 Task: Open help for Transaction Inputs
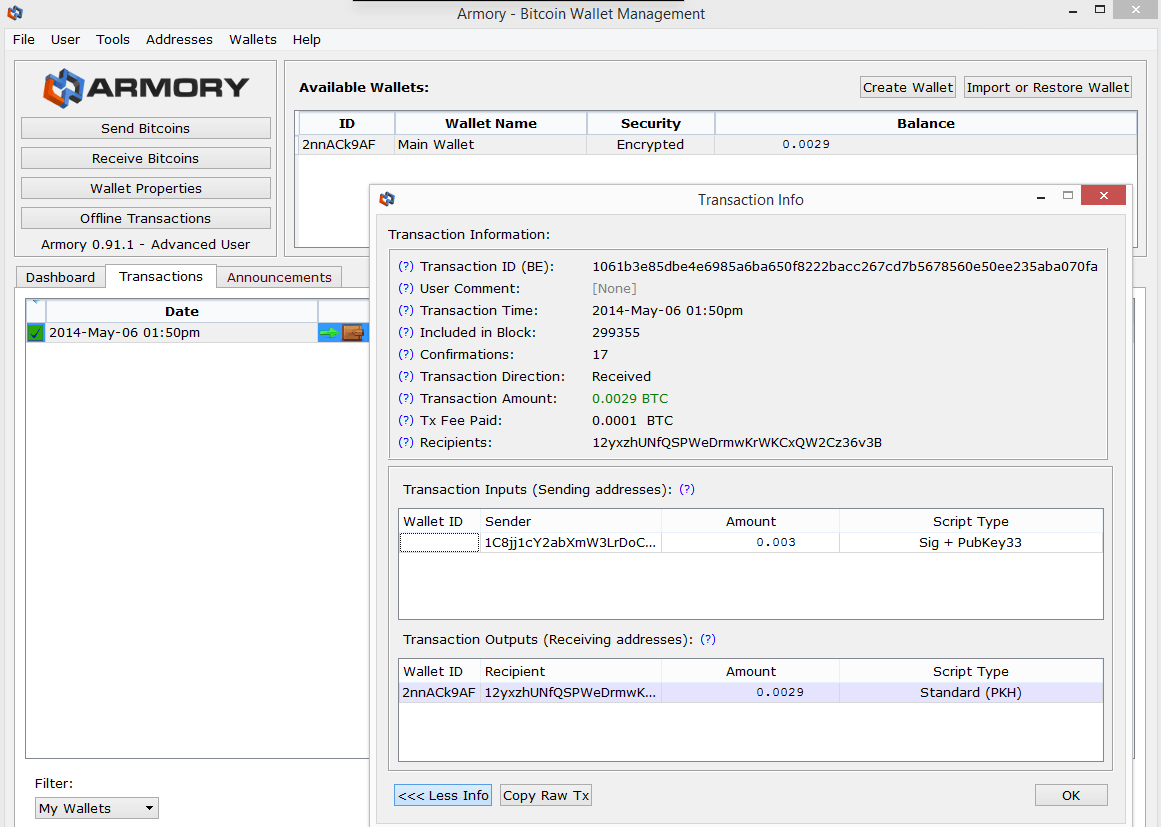pos(687,489)
